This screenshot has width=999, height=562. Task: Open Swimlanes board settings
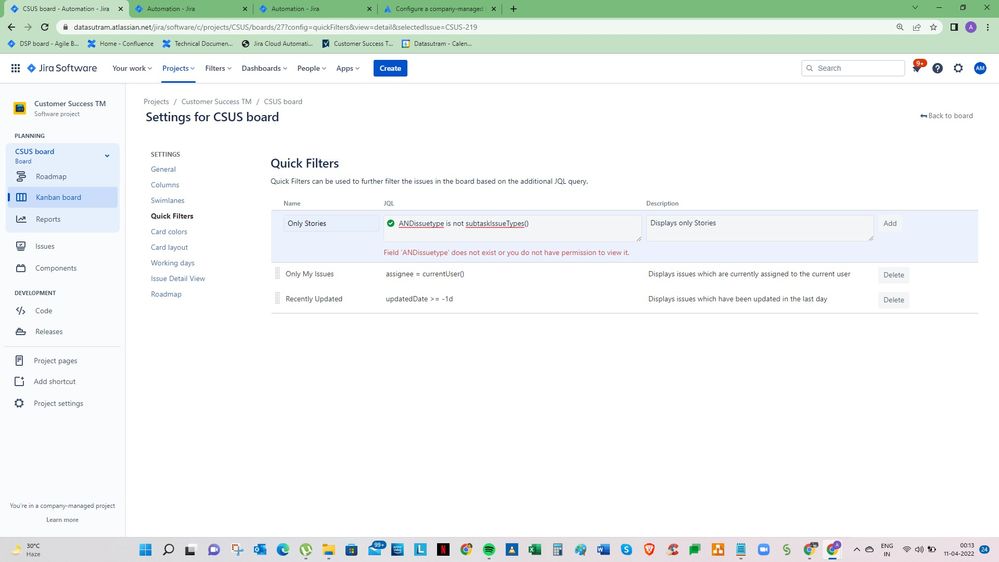tap(168, 201)
